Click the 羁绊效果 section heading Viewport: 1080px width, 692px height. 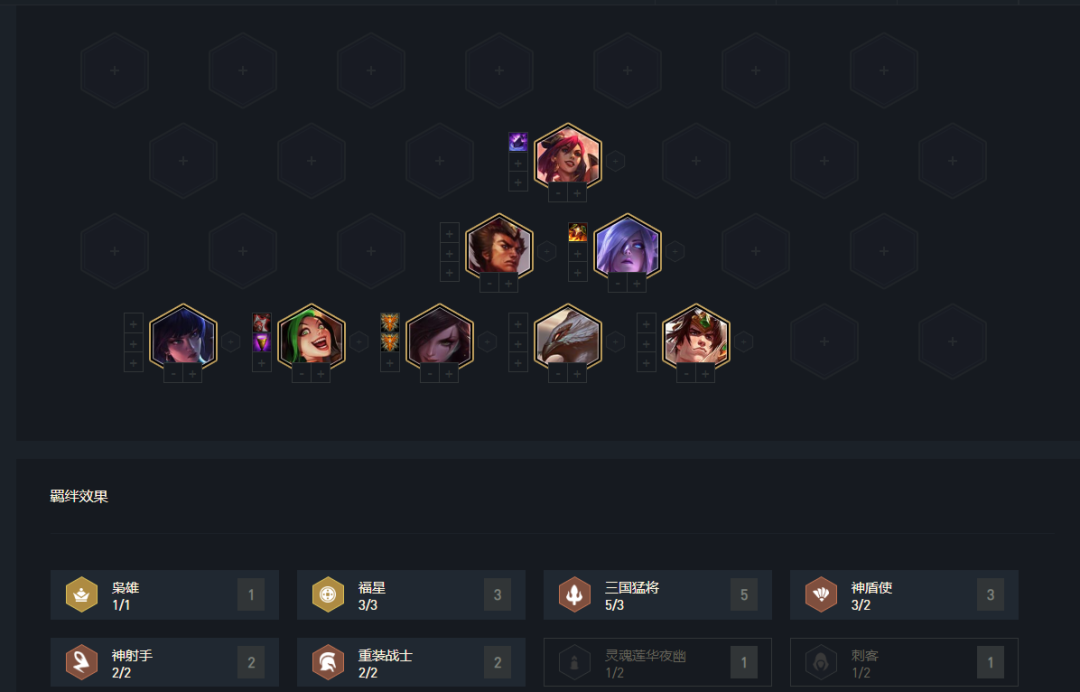tap(79, 496)
